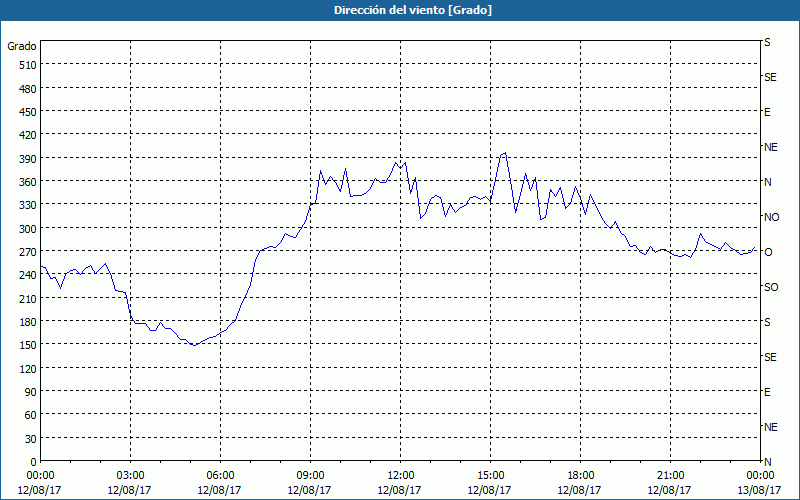Click the 390 degree axis label
Screen dimensions: 800x500
click(x=26, y=158)
